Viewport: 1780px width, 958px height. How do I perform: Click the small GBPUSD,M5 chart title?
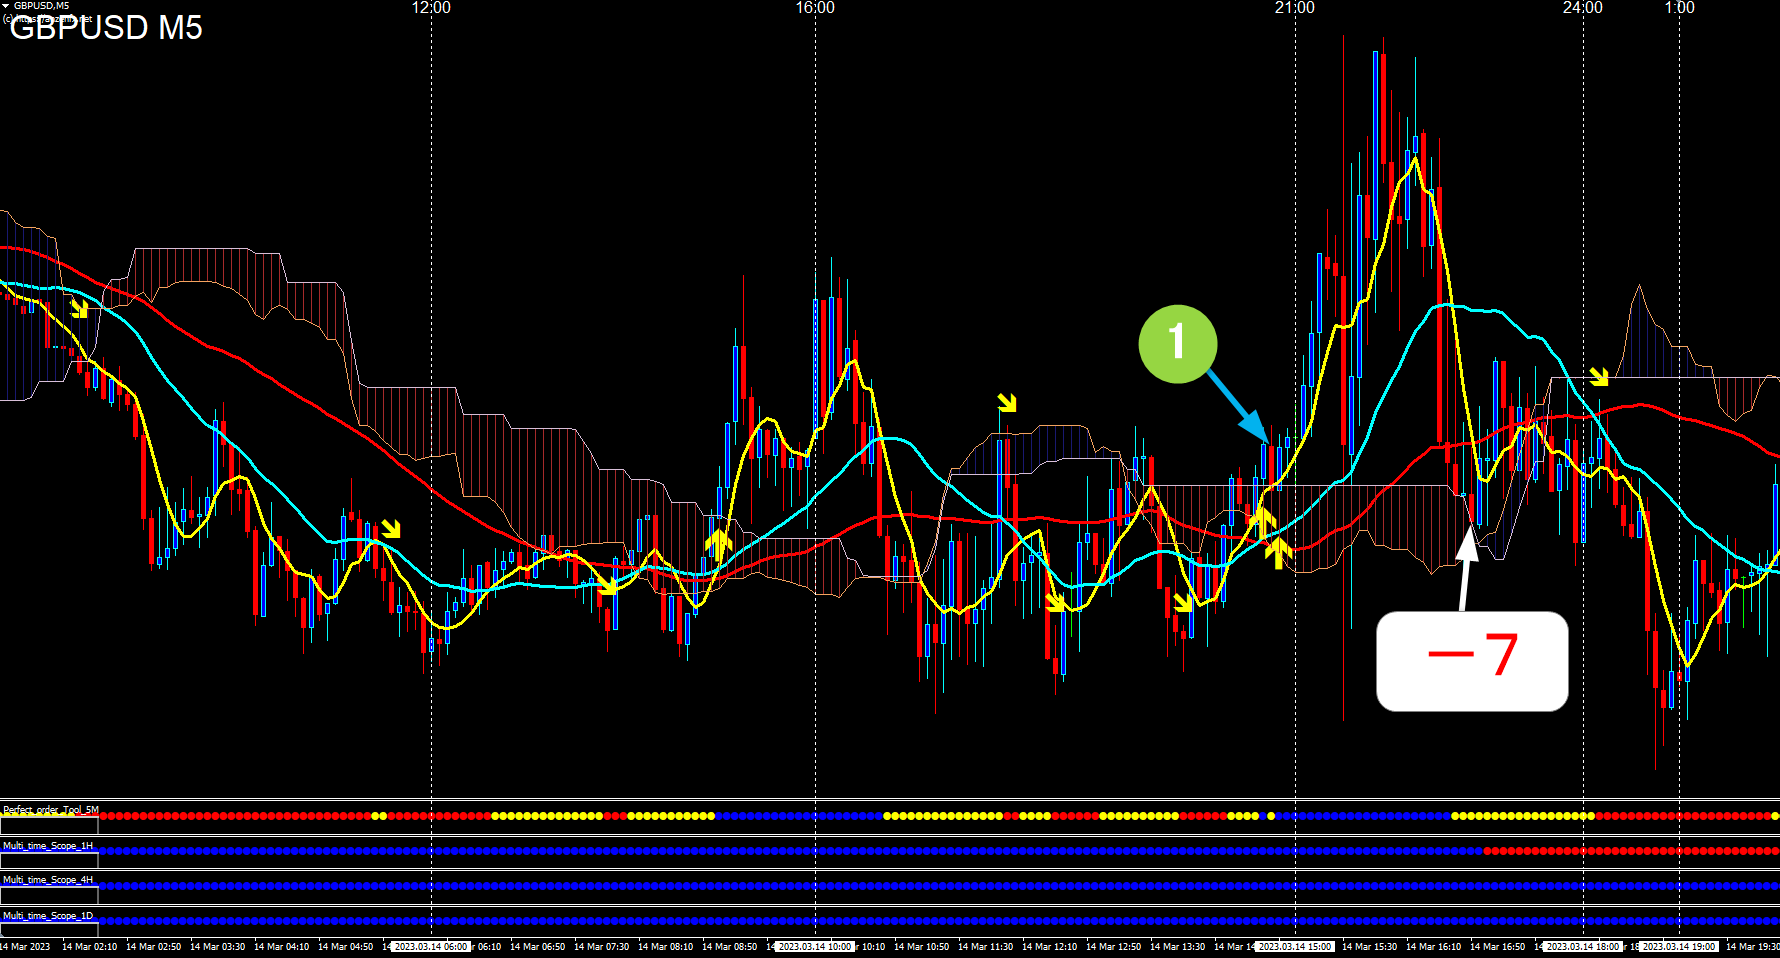[x=41, y=6]
